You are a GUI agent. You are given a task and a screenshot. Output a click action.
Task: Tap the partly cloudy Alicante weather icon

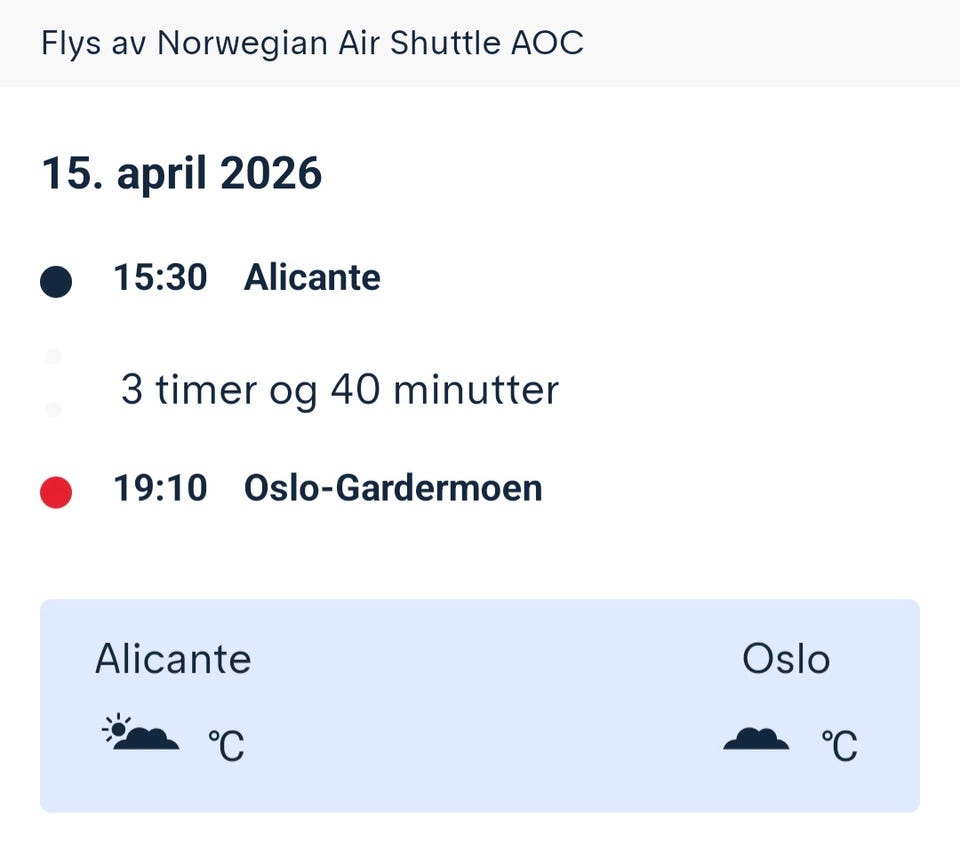[140, 735]
